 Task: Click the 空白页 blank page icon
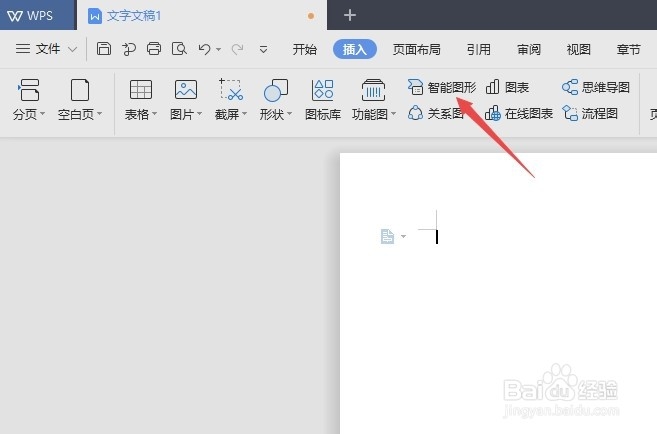pos(80,90)
